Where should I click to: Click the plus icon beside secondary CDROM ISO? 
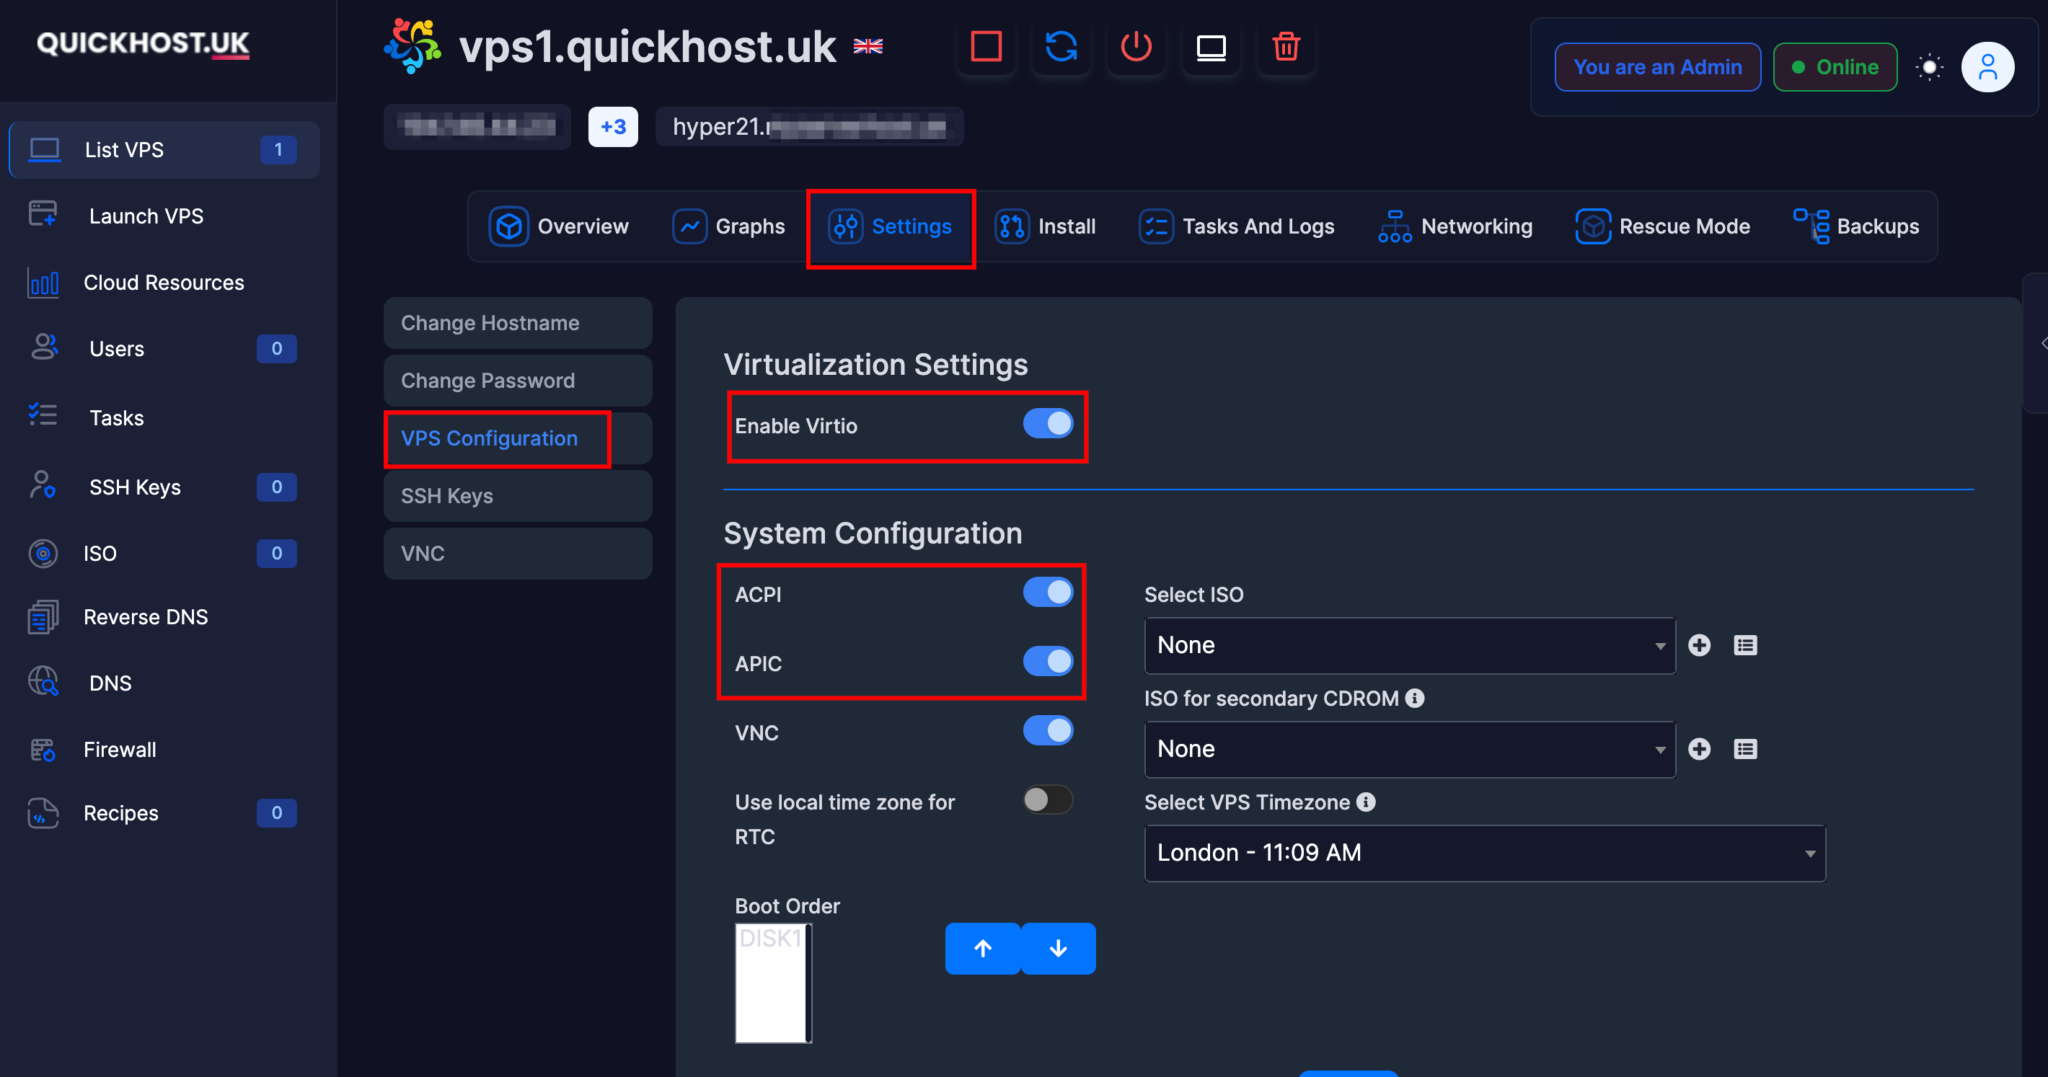[1699, 749]
